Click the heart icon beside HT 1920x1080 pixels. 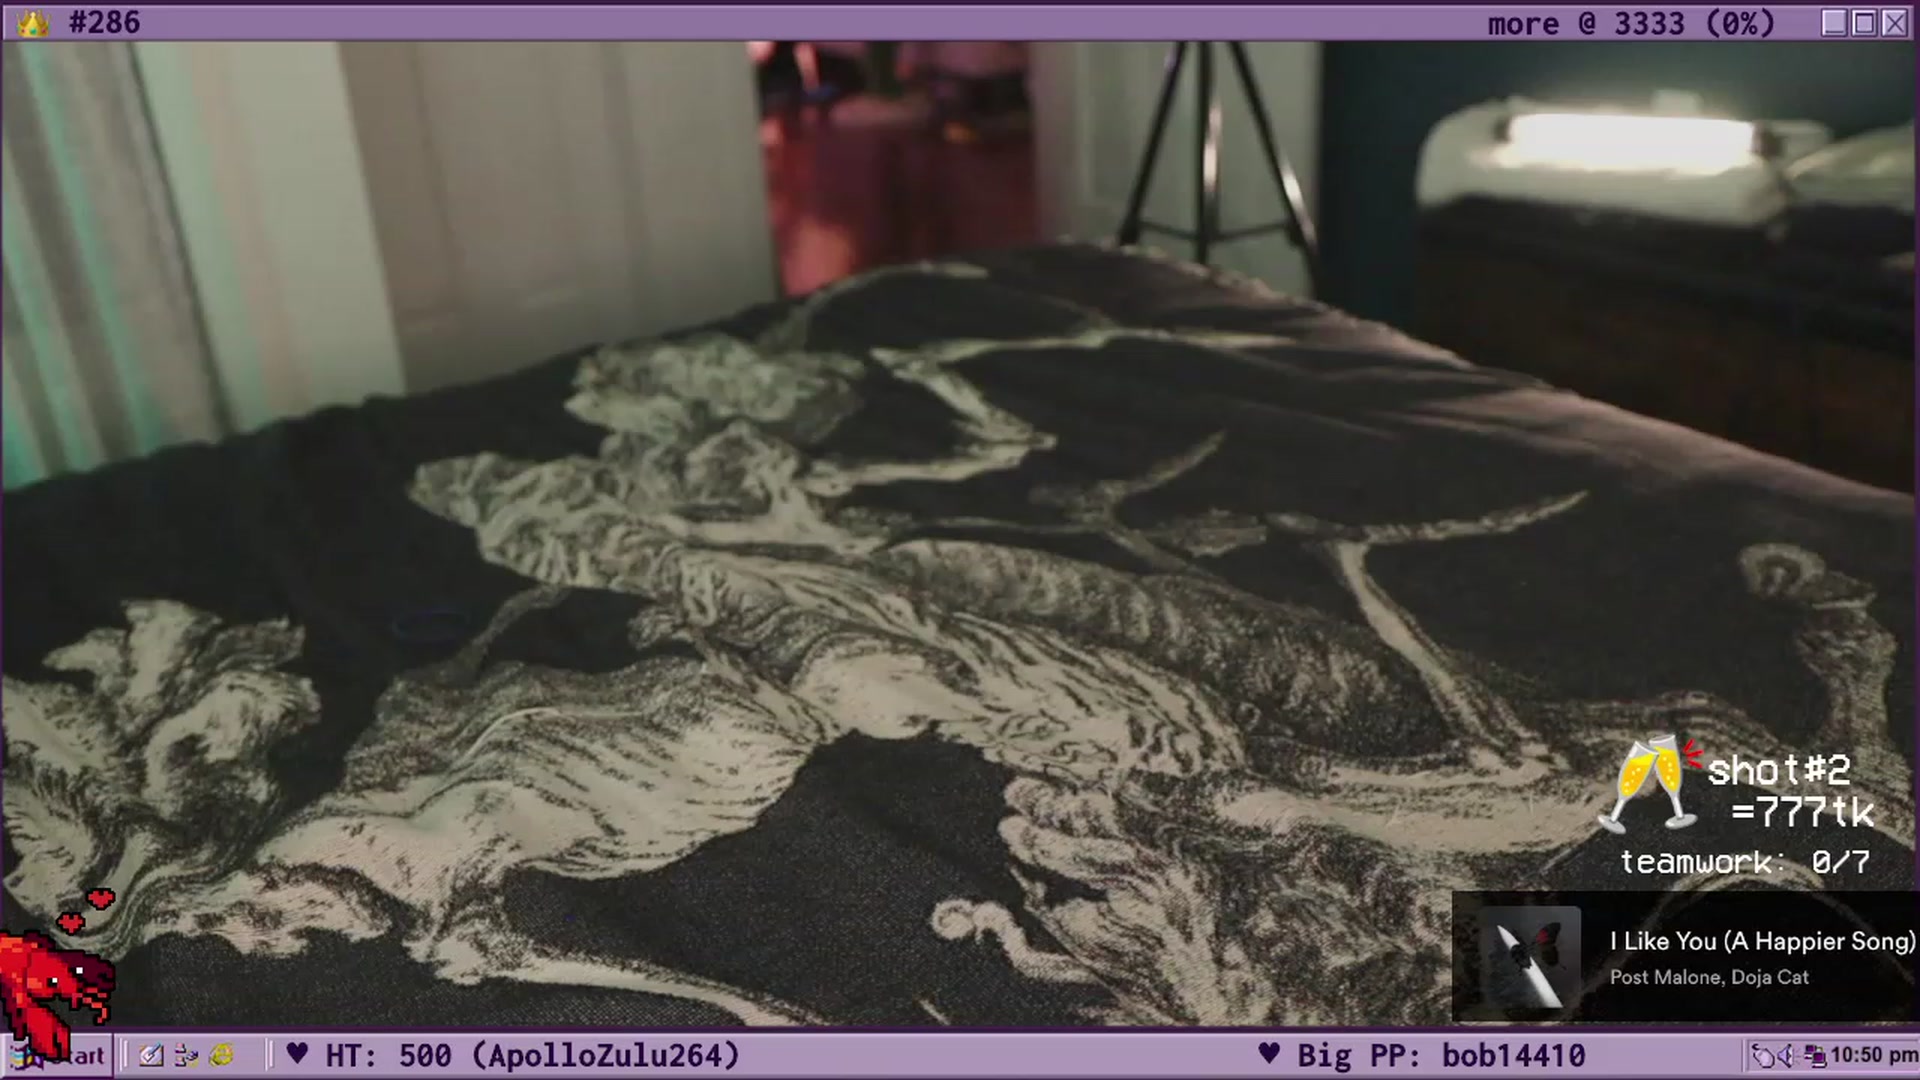297,1053
